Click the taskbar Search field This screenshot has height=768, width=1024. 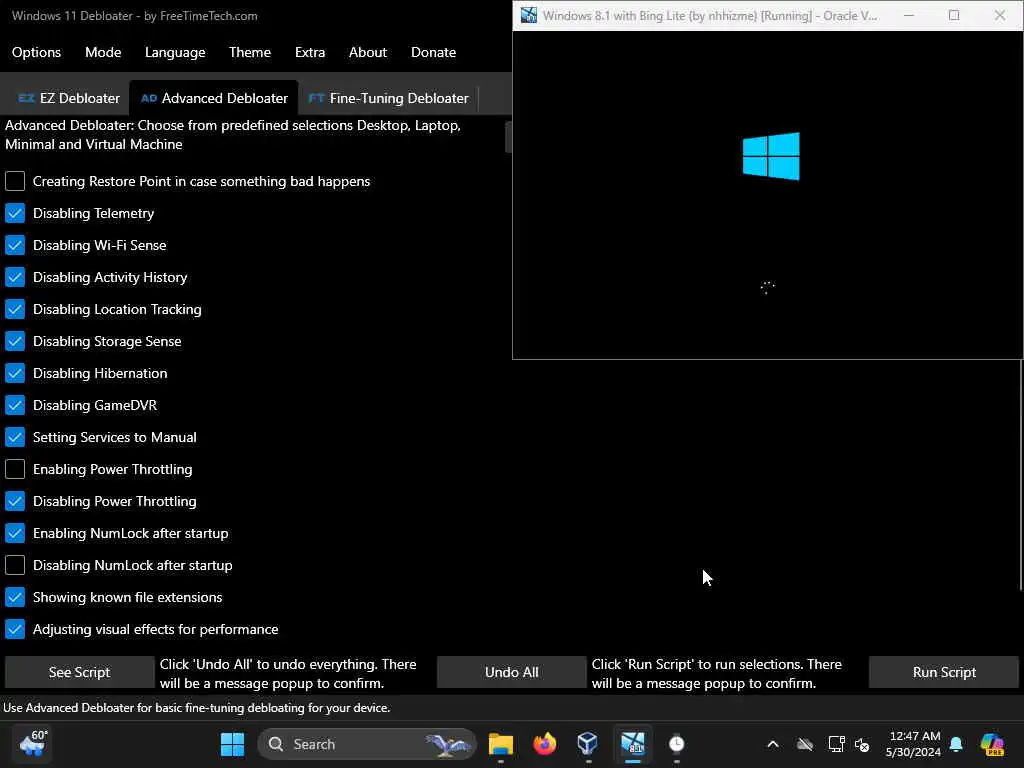(367, 744)
